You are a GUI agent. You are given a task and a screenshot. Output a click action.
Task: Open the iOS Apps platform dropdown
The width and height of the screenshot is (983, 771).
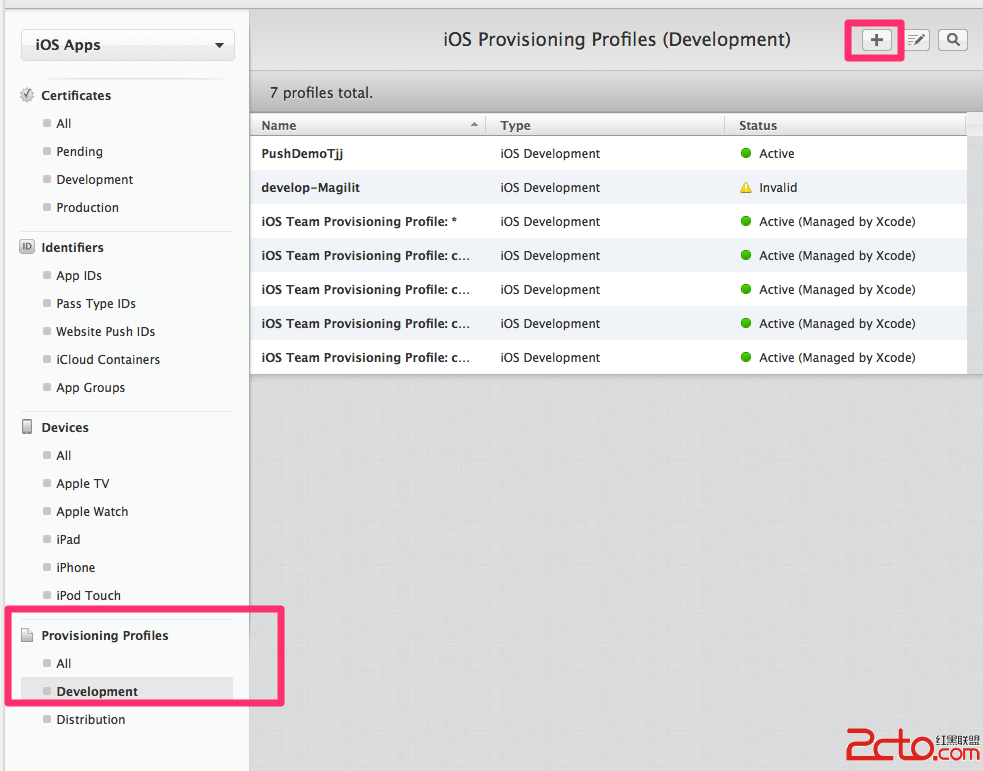[x=128, y=45]
